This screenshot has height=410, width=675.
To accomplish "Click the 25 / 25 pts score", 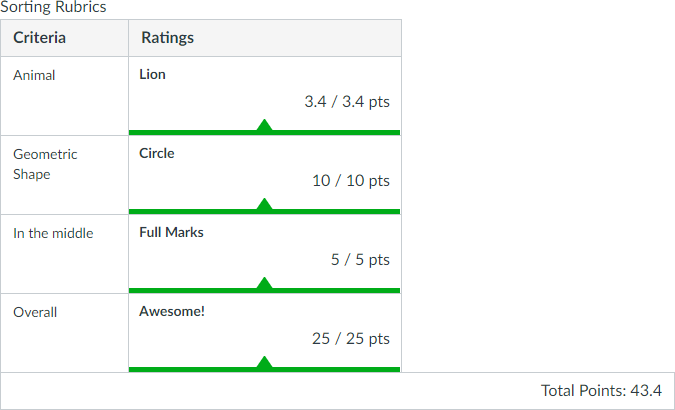I will coord(351,339).
